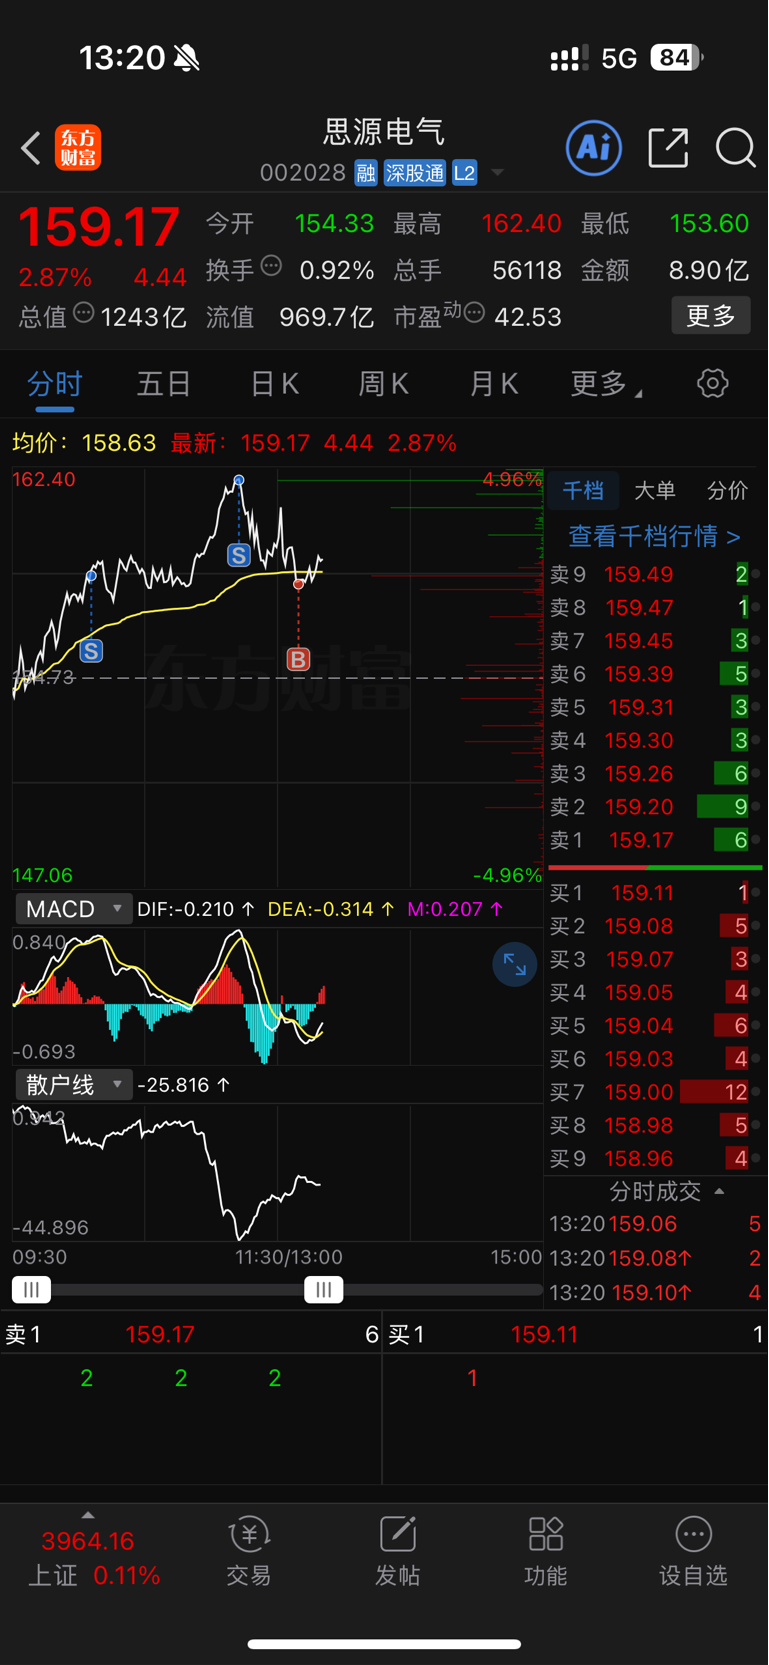Select the 分时 tab
769x1665 pixels.
click(55, 384)
